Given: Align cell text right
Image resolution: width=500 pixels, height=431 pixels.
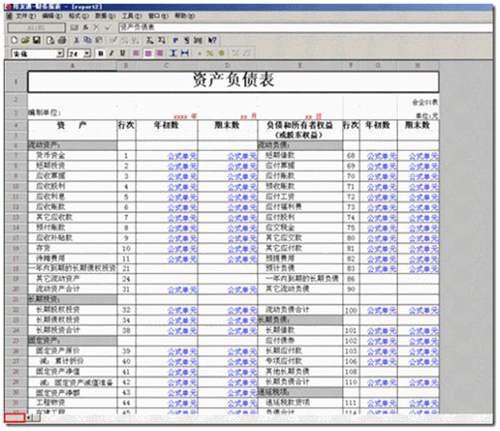Looking at the screenshot, I should point(160,53).
